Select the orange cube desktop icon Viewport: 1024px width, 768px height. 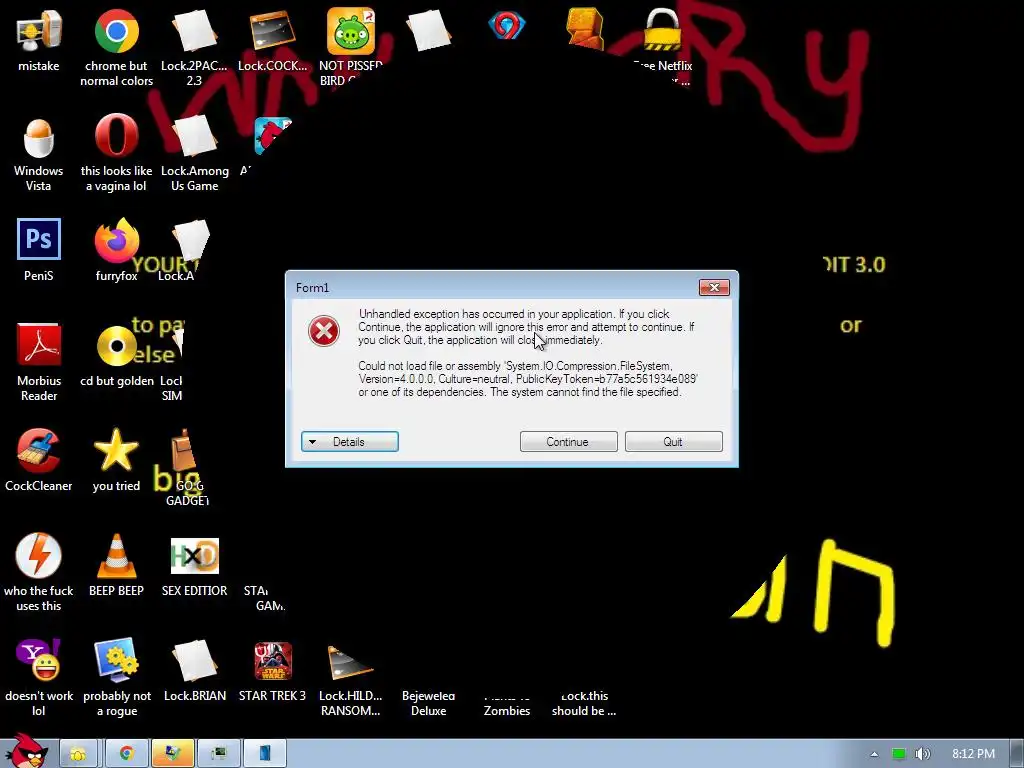point(584,28)
